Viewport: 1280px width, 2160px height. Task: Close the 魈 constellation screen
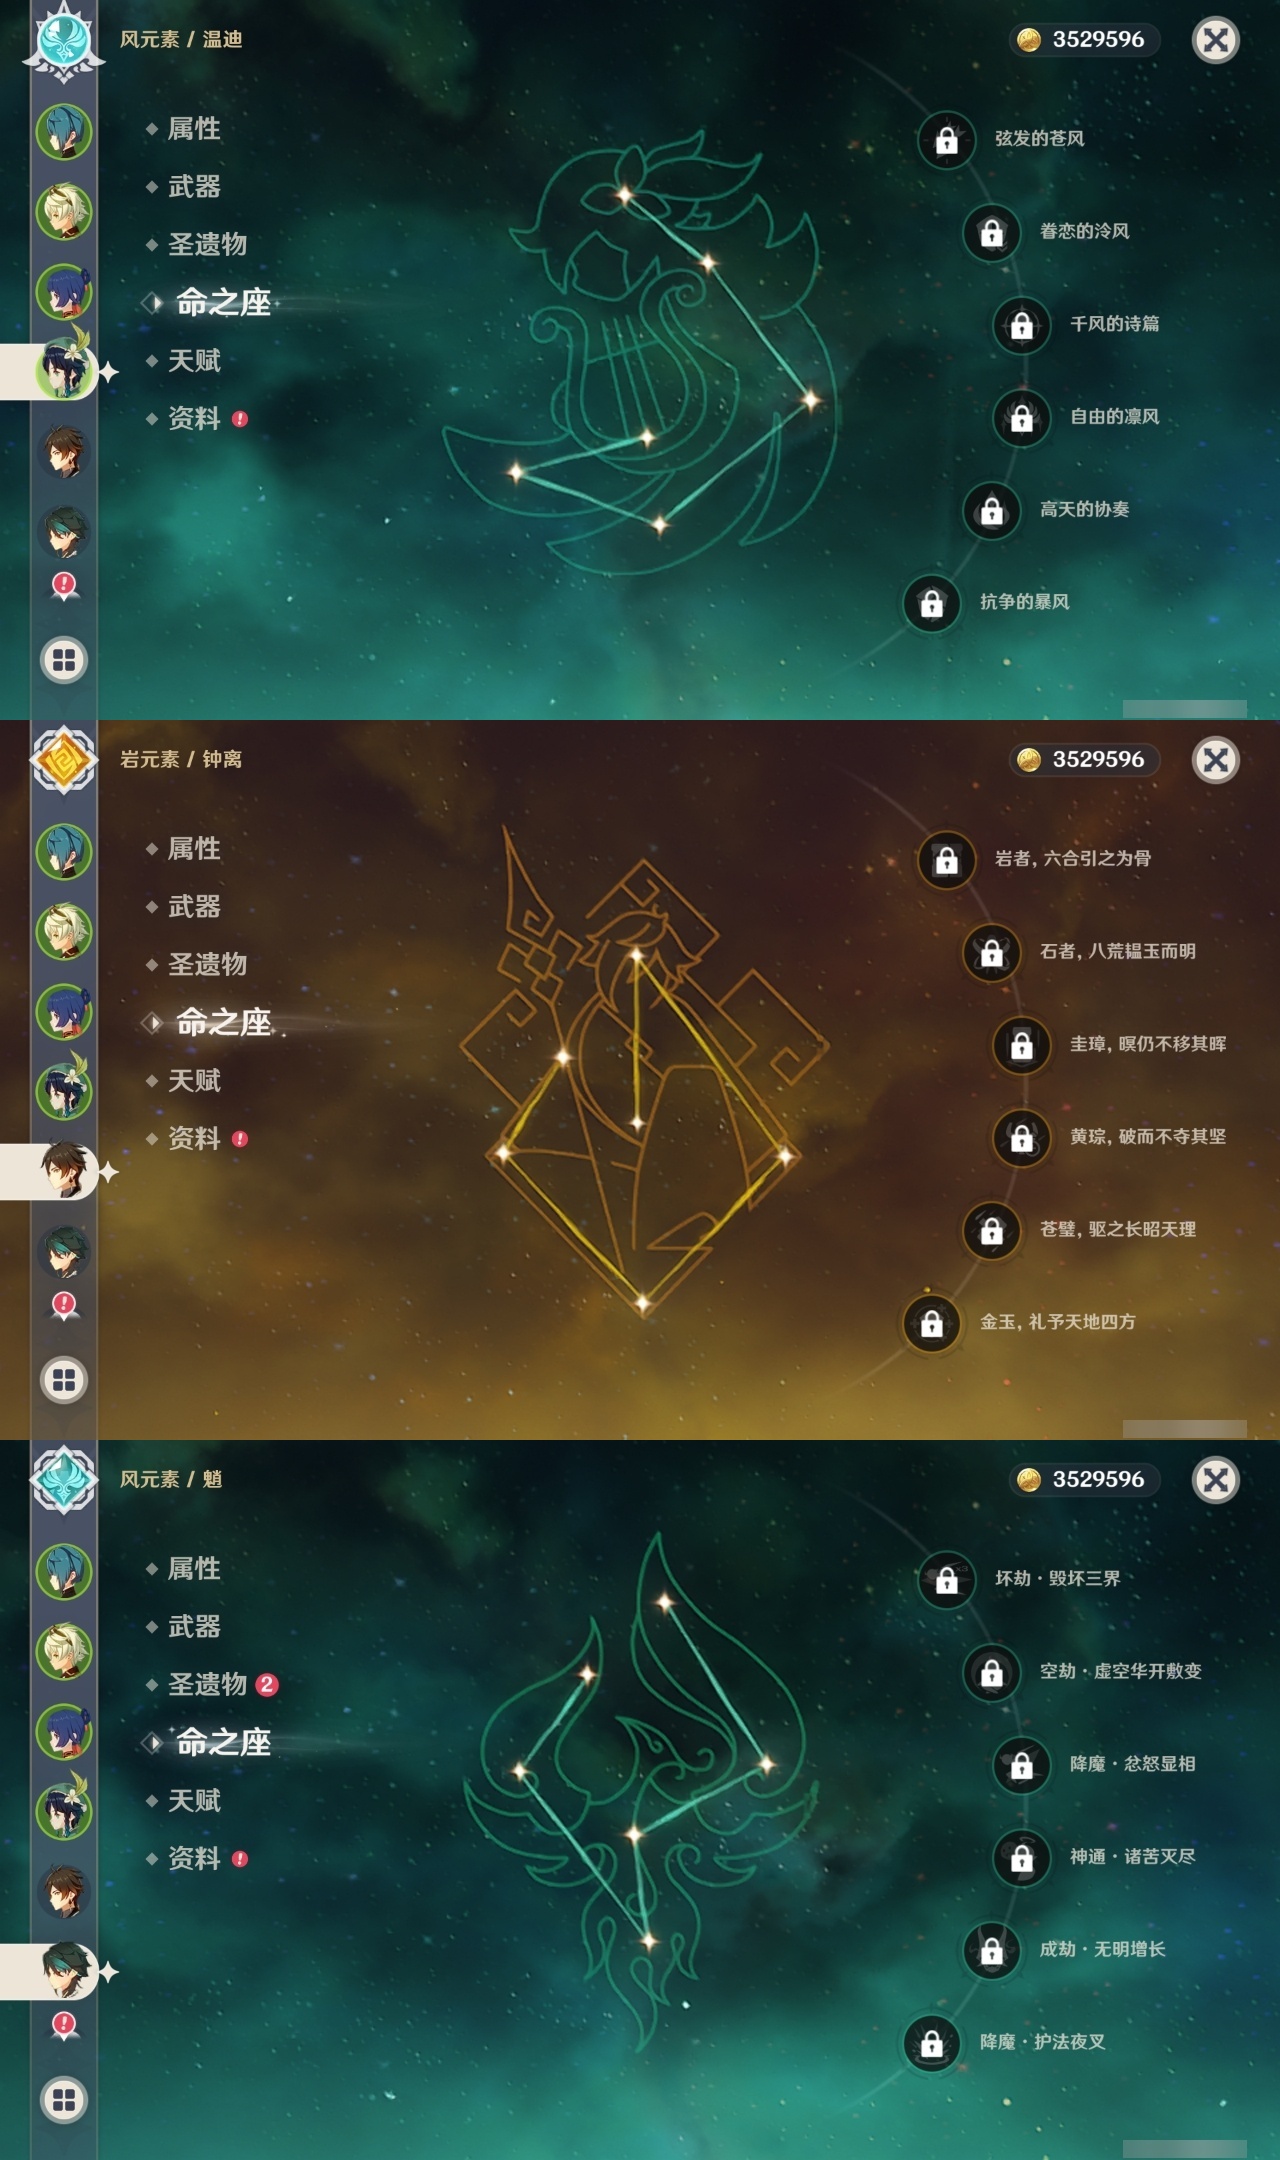click(x=1215, y=1480)
